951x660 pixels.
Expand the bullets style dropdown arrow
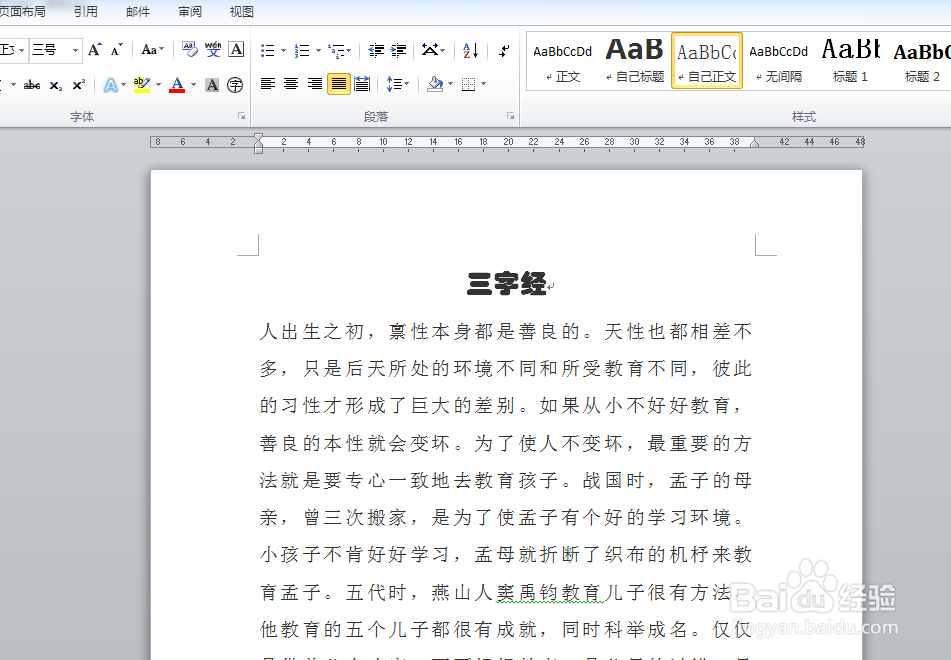283,51
